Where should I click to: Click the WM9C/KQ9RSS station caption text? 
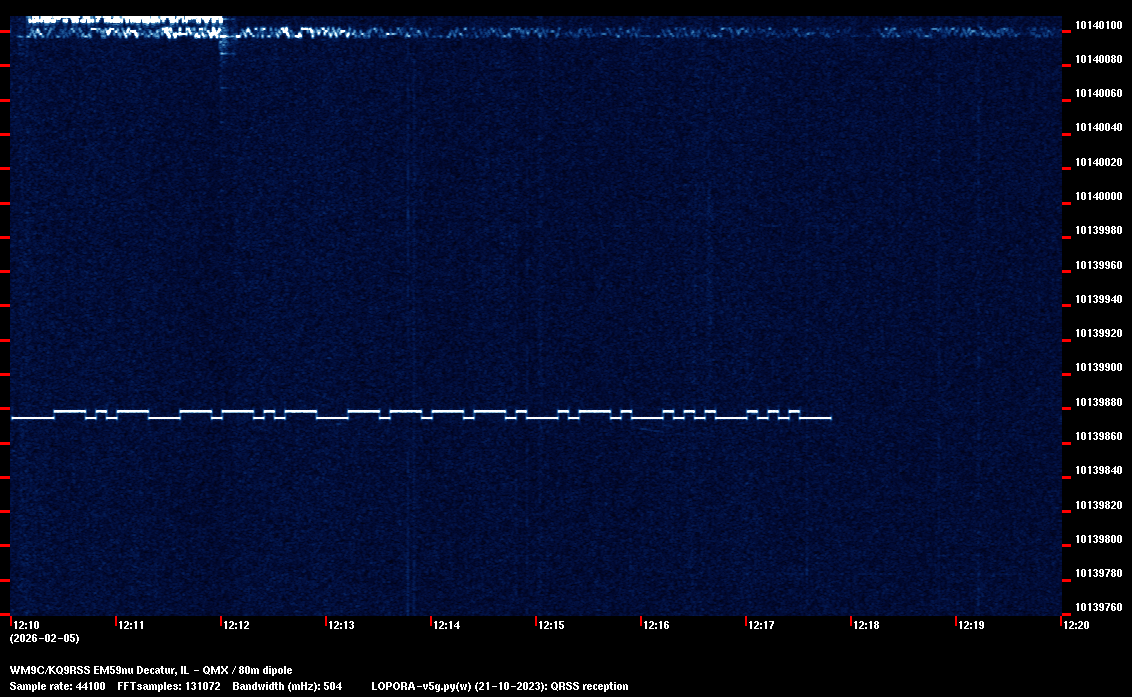click(151, 670)
